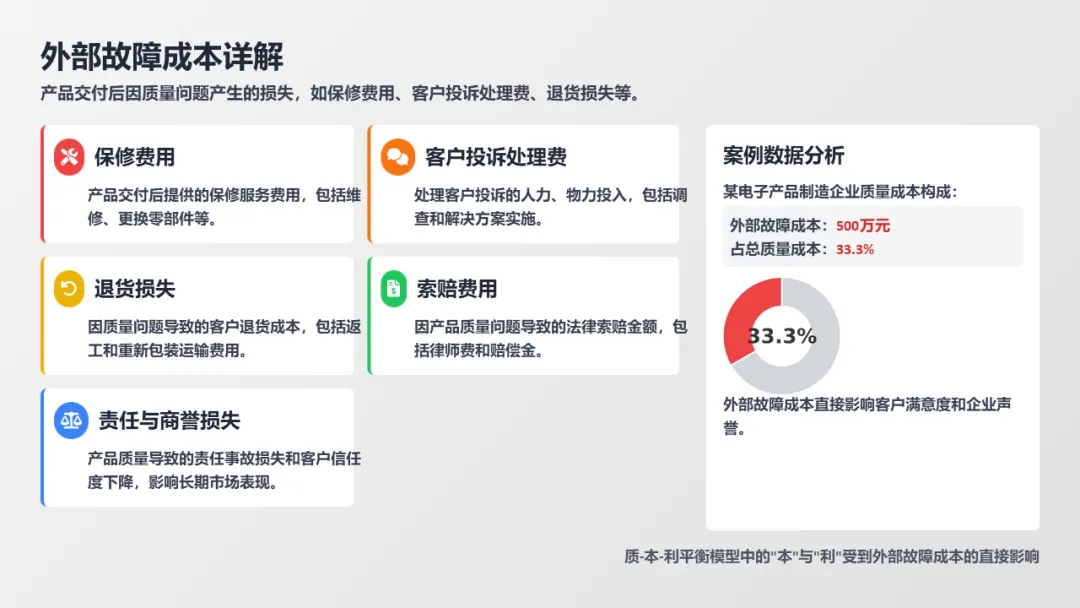The height and width of the screenshot is (608, 1080).
Task: Click the green invoice dollar icon
Action: (x=395, y=289)
